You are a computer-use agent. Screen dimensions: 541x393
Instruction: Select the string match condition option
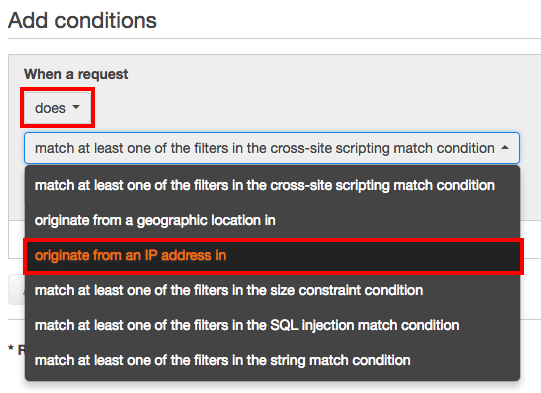pyautogui.click(x=273, y=361)
